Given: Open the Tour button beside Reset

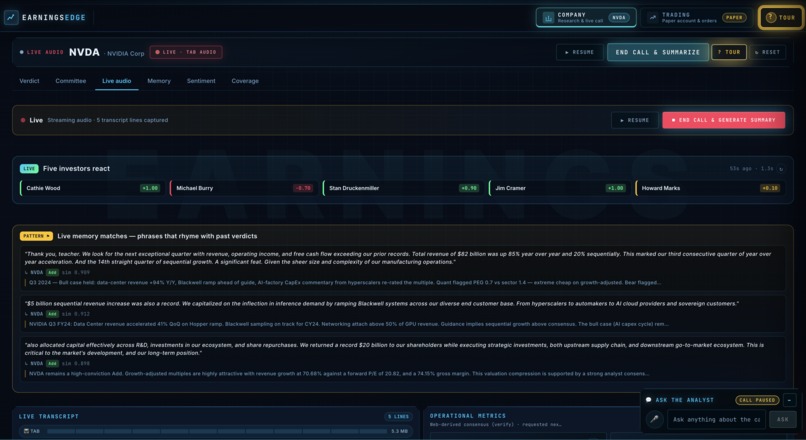Looking at the screenshot, I should tap(728, 52).
